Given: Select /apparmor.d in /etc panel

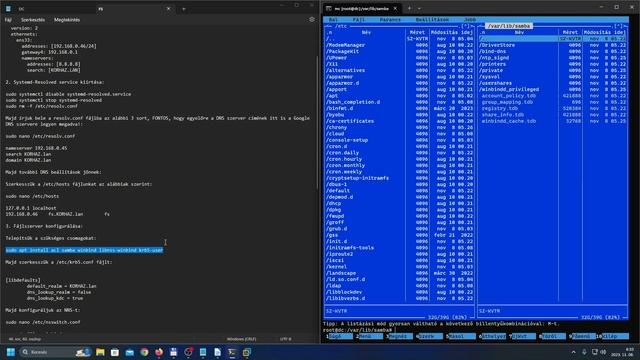Looking at the screenshot, I should pyautogui.click(x=400, y=83).
